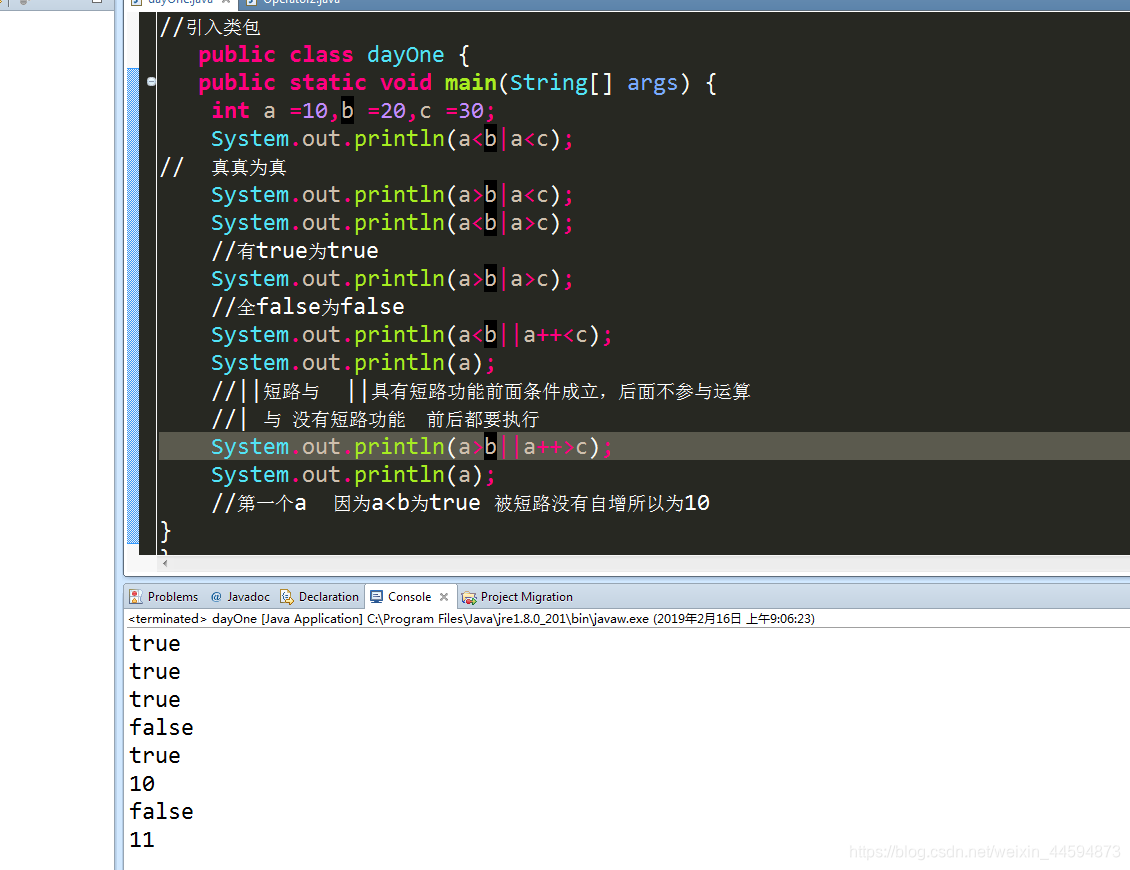1130x870 pixels.
Task: Click the println(a>b|a>c) statement
Action: (x=392, y=279)
